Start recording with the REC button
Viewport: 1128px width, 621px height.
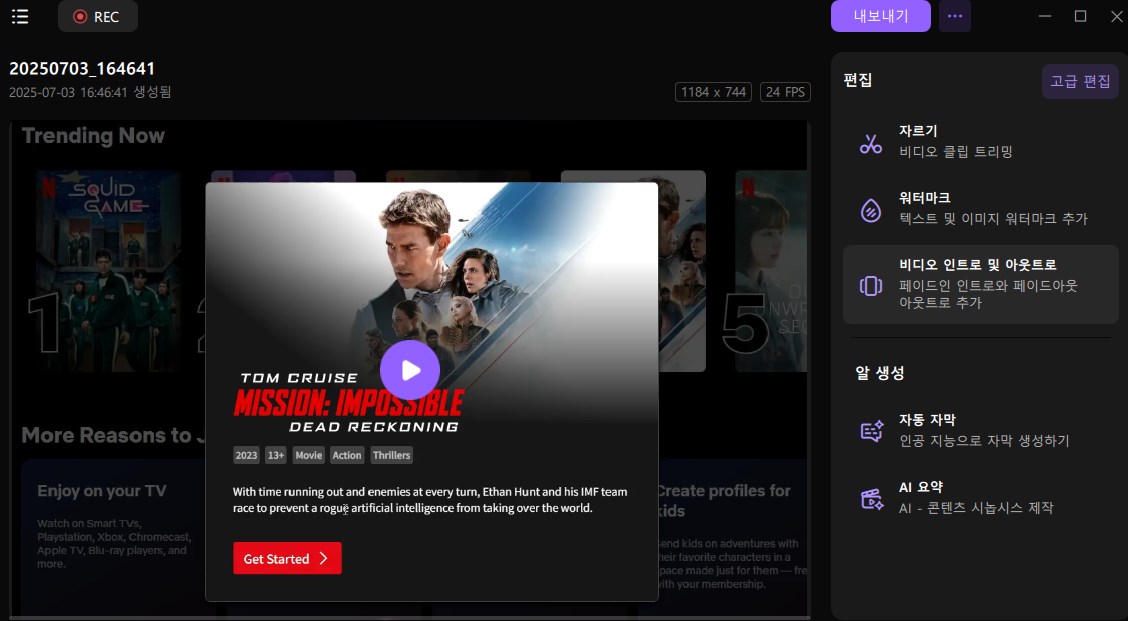point(98,17)
